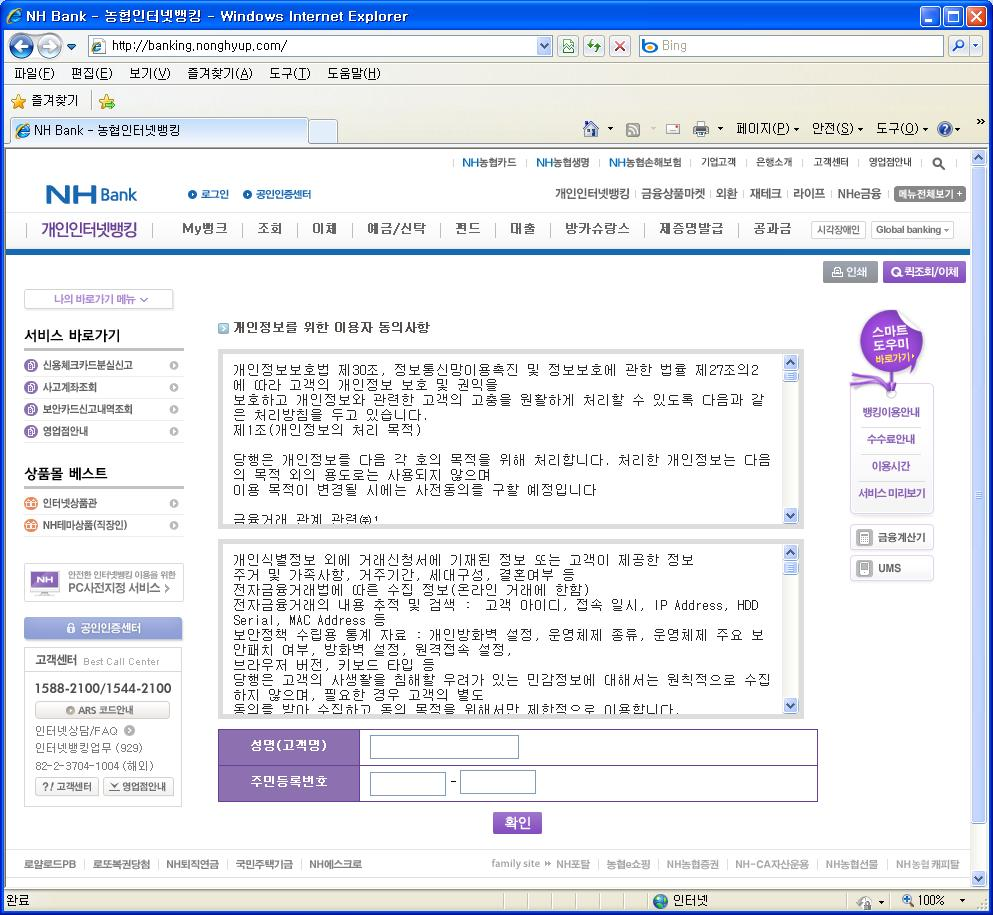993x915 pixels.
Task: Click the add to favorites bar icon
Action: point(107,101)
